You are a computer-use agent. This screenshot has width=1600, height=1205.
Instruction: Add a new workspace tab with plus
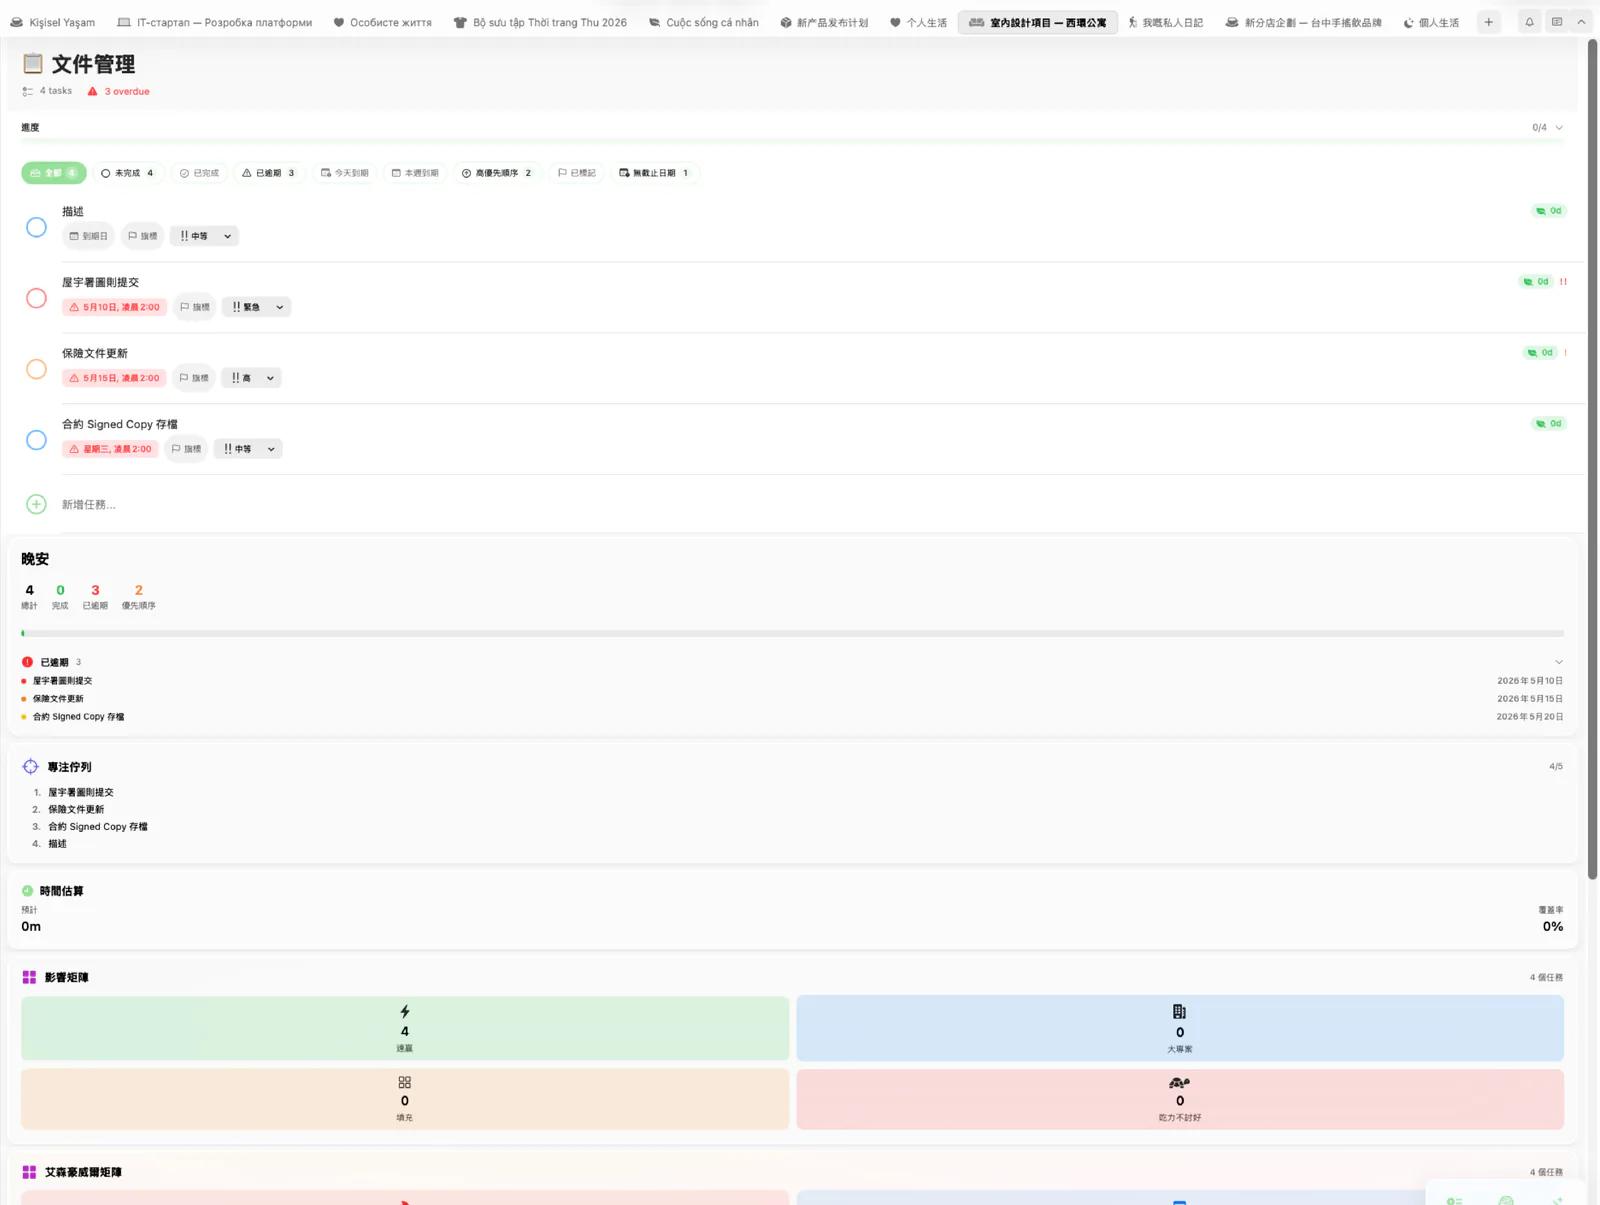click(1489, 22)
